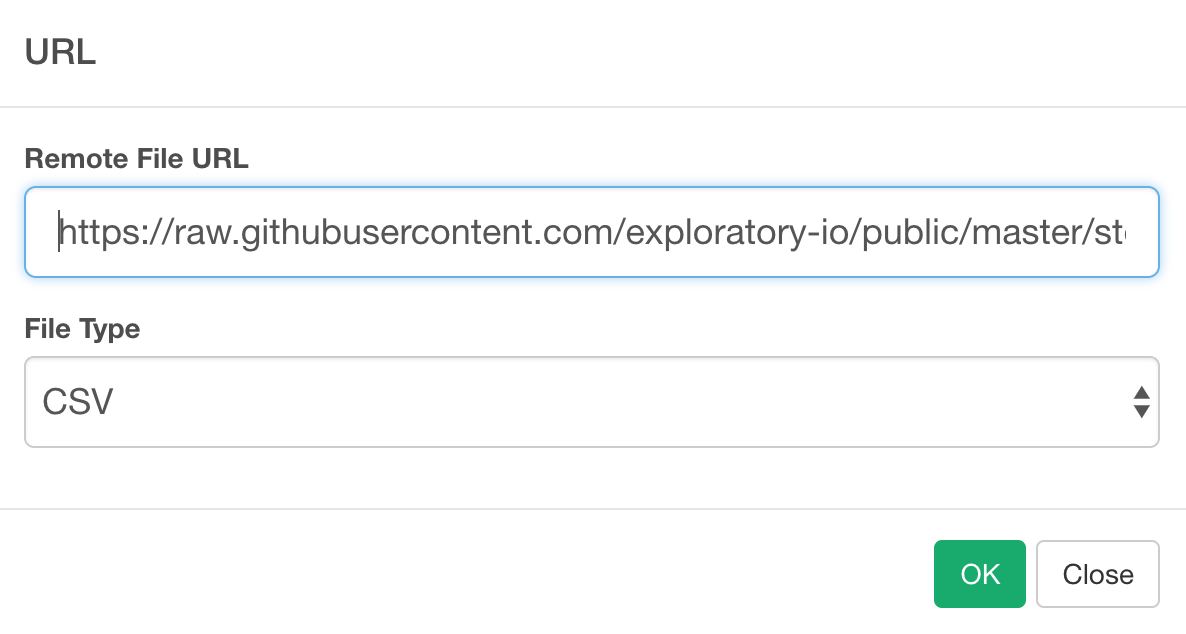The width and height of the screenshot is (1186, 634).
Task: Dismiss the dialog using Close
Action: tap(1098, 573)
